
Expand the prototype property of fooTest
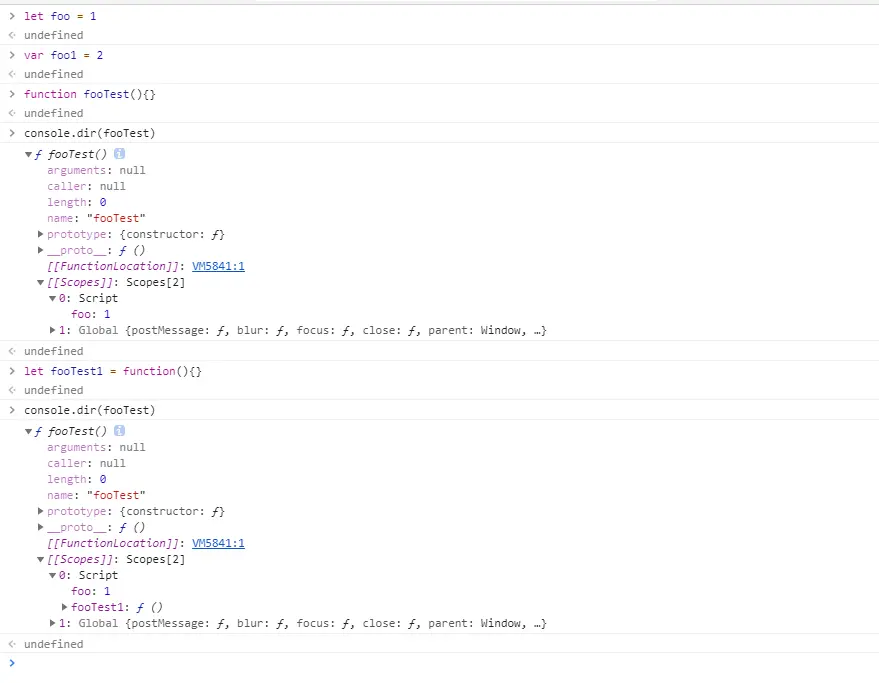[x=40, y=234]
